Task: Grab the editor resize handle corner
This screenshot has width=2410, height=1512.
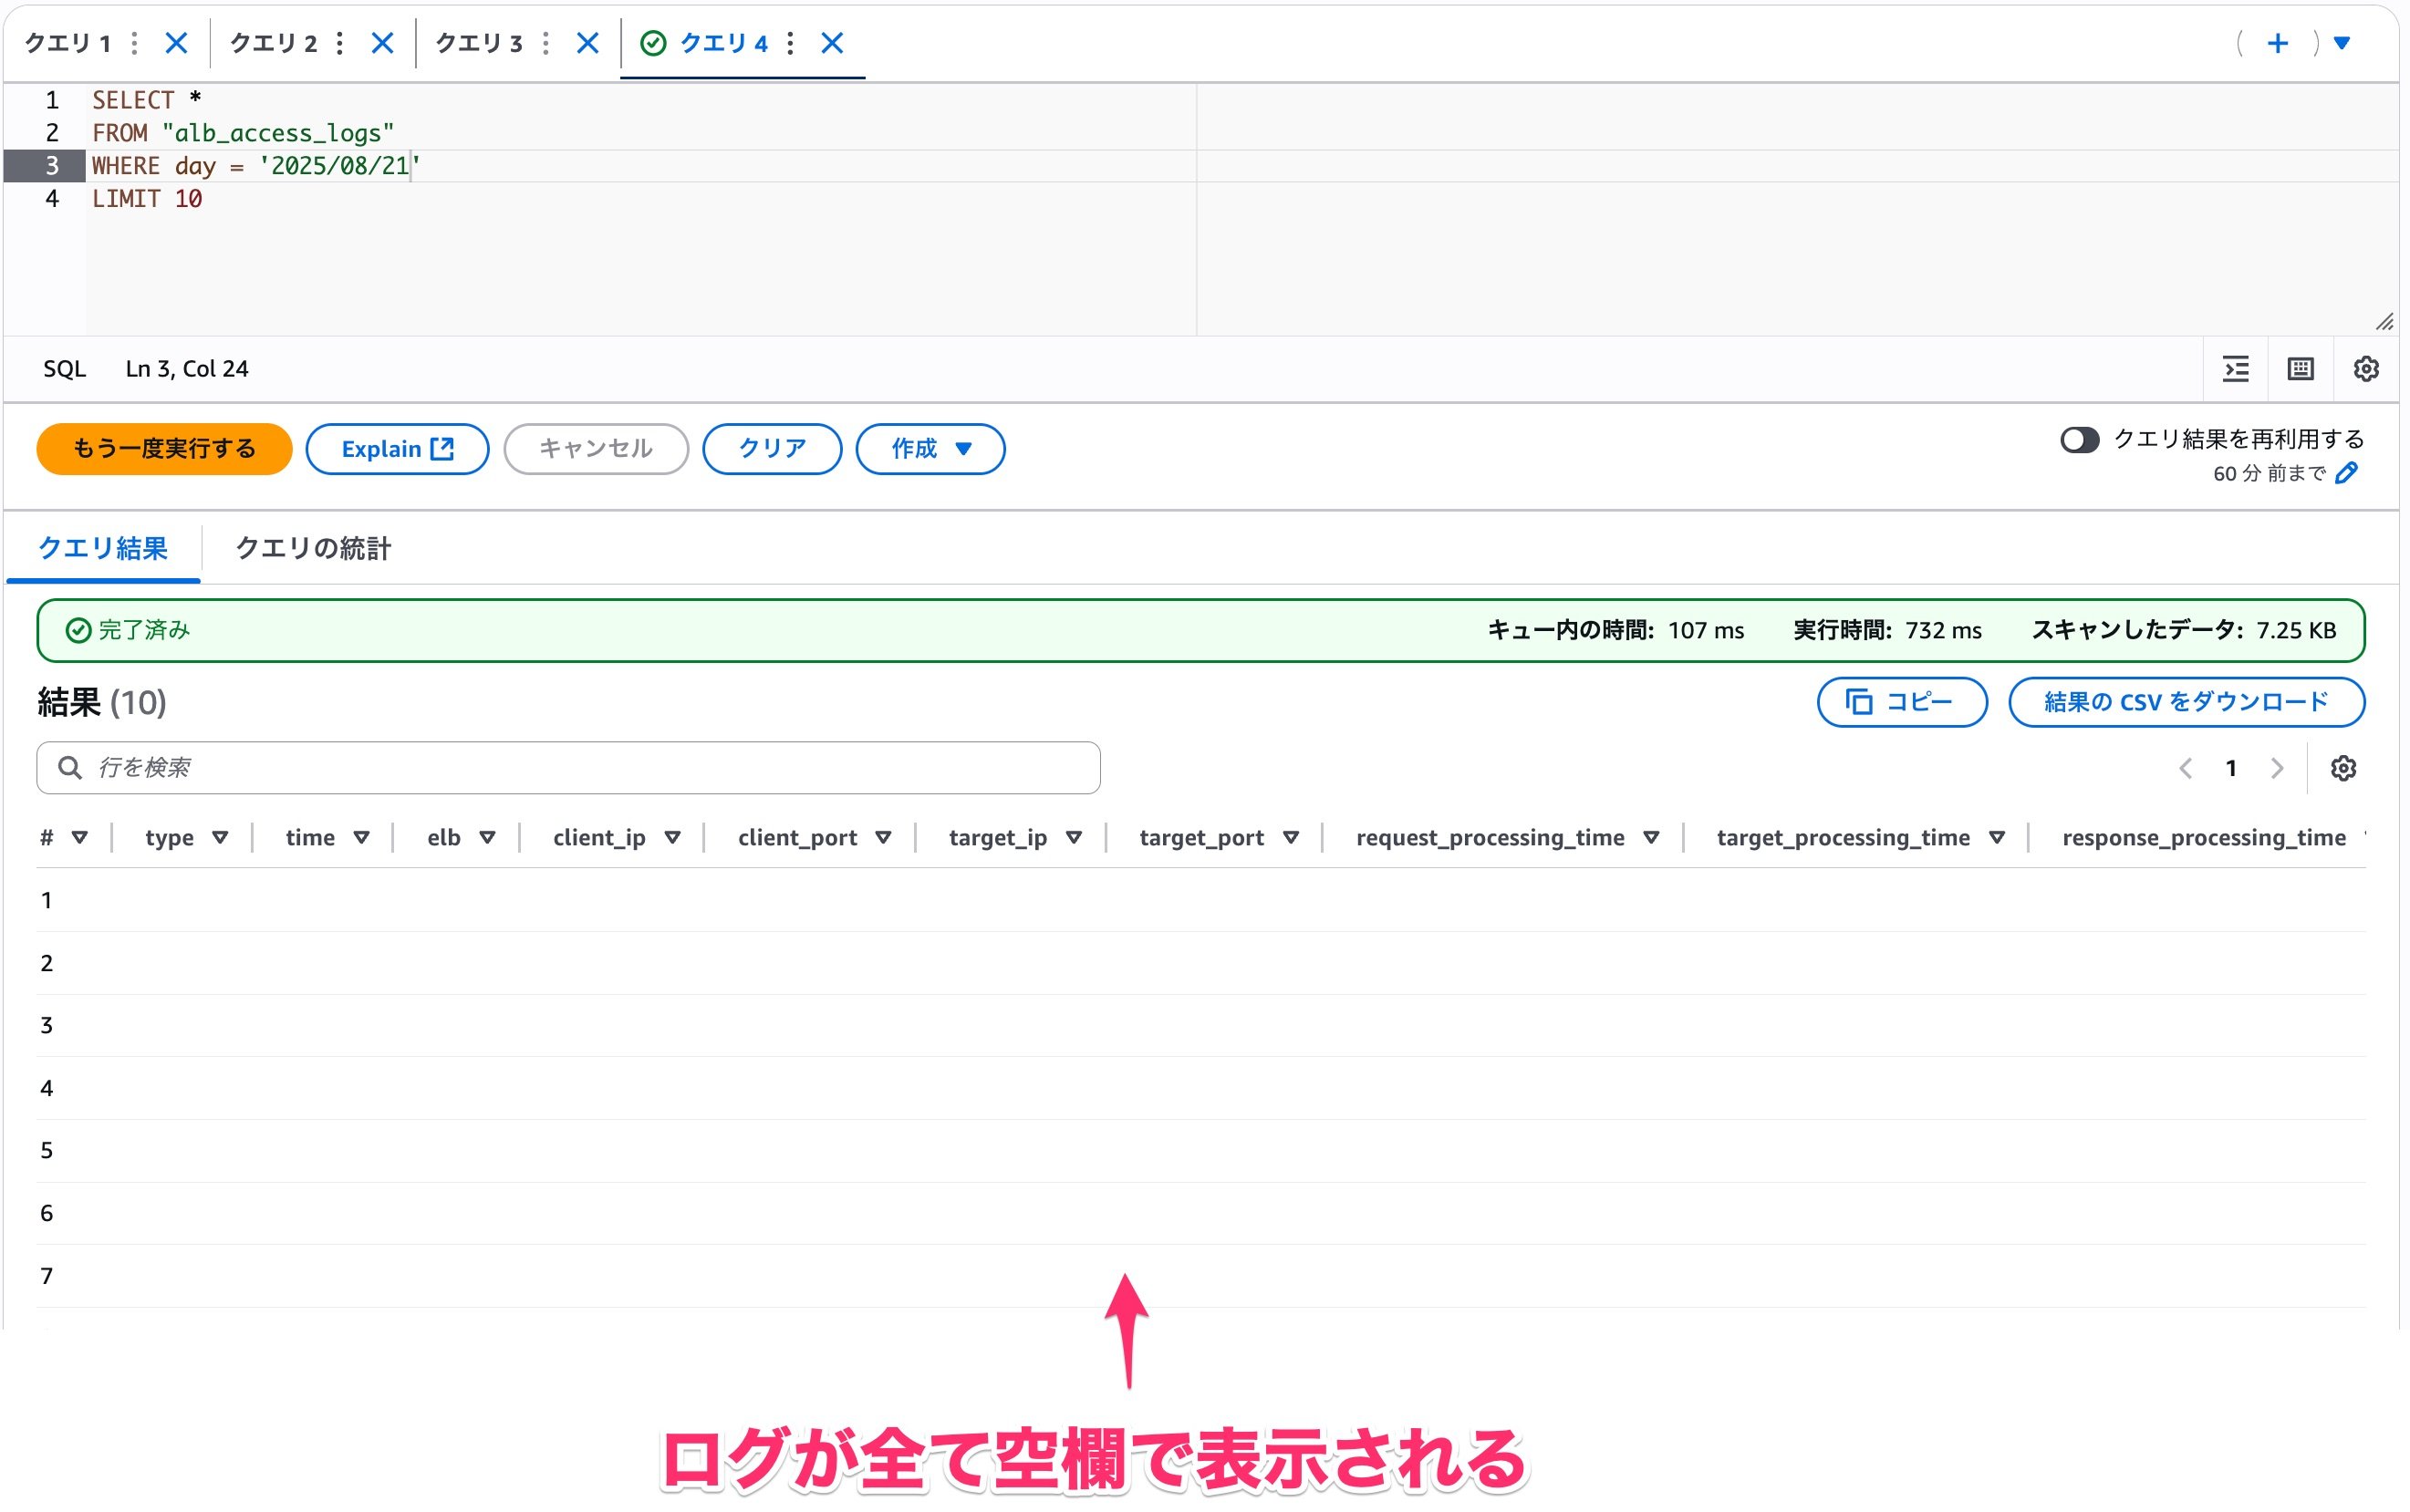Action: (2384, 321)
